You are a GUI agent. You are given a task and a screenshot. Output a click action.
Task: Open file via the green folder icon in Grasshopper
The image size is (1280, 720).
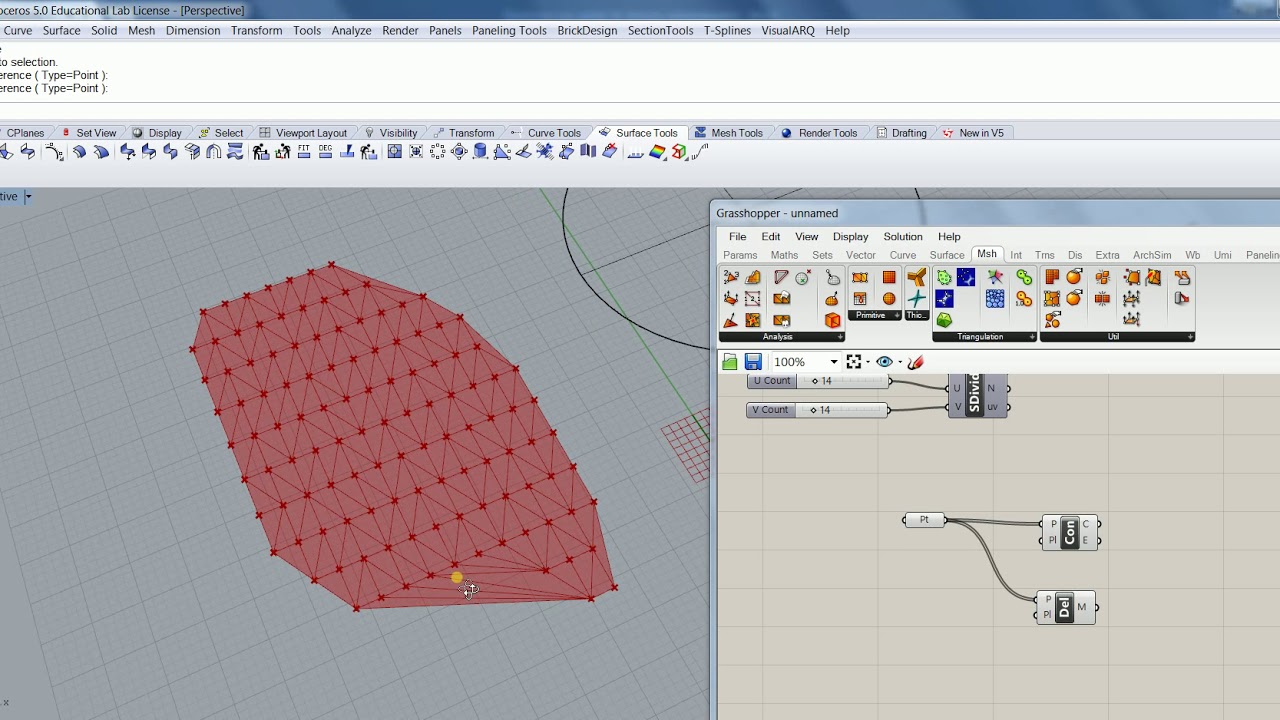730,362
